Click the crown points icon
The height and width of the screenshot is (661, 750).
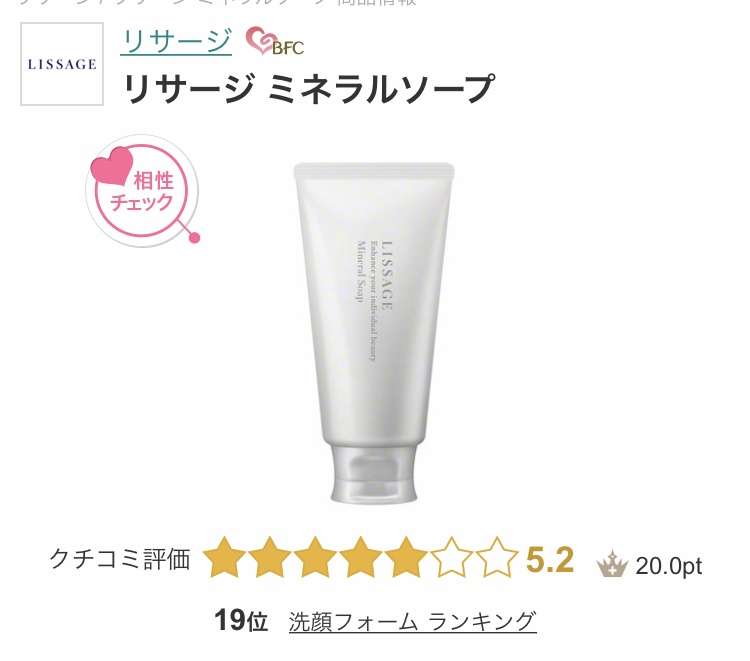pyautogui.click(x=612, y=564)
